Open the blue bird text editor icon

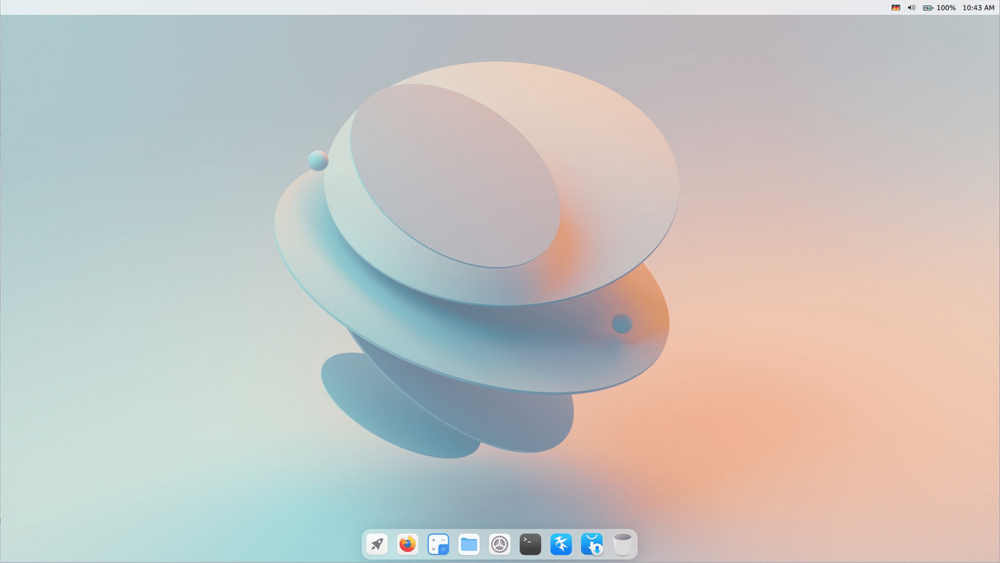(561, 545)
